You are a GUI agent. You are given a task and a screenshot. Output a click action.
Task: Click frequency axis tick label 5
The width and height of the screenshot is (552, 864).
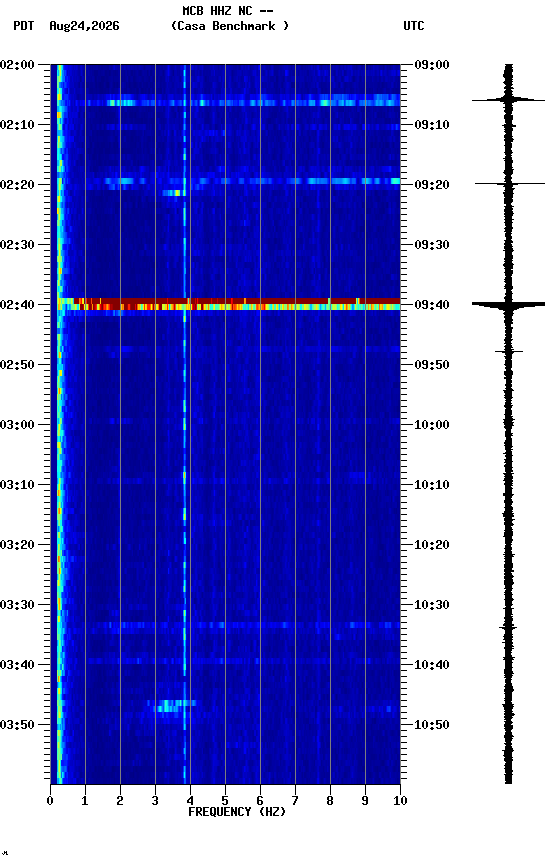click(x=225, y=801)
